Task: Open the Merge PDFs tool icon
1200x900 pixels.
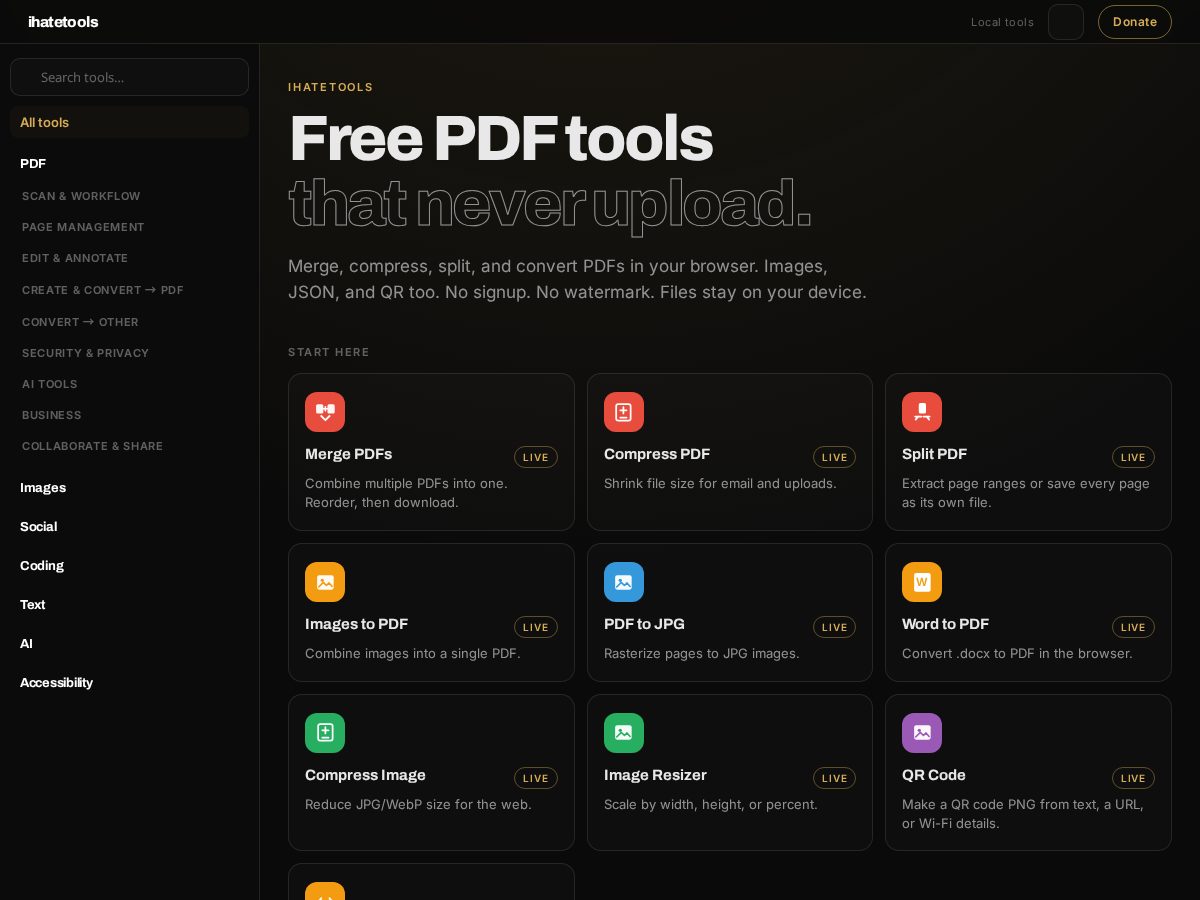Action: coord(325,412)
